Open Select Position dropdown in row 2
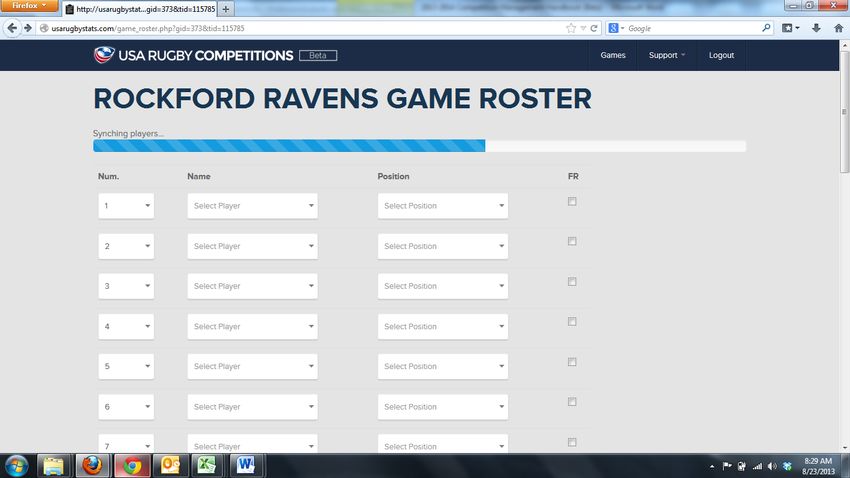The height and width of the screenshot is (478, 850). (x=442, y=246)
